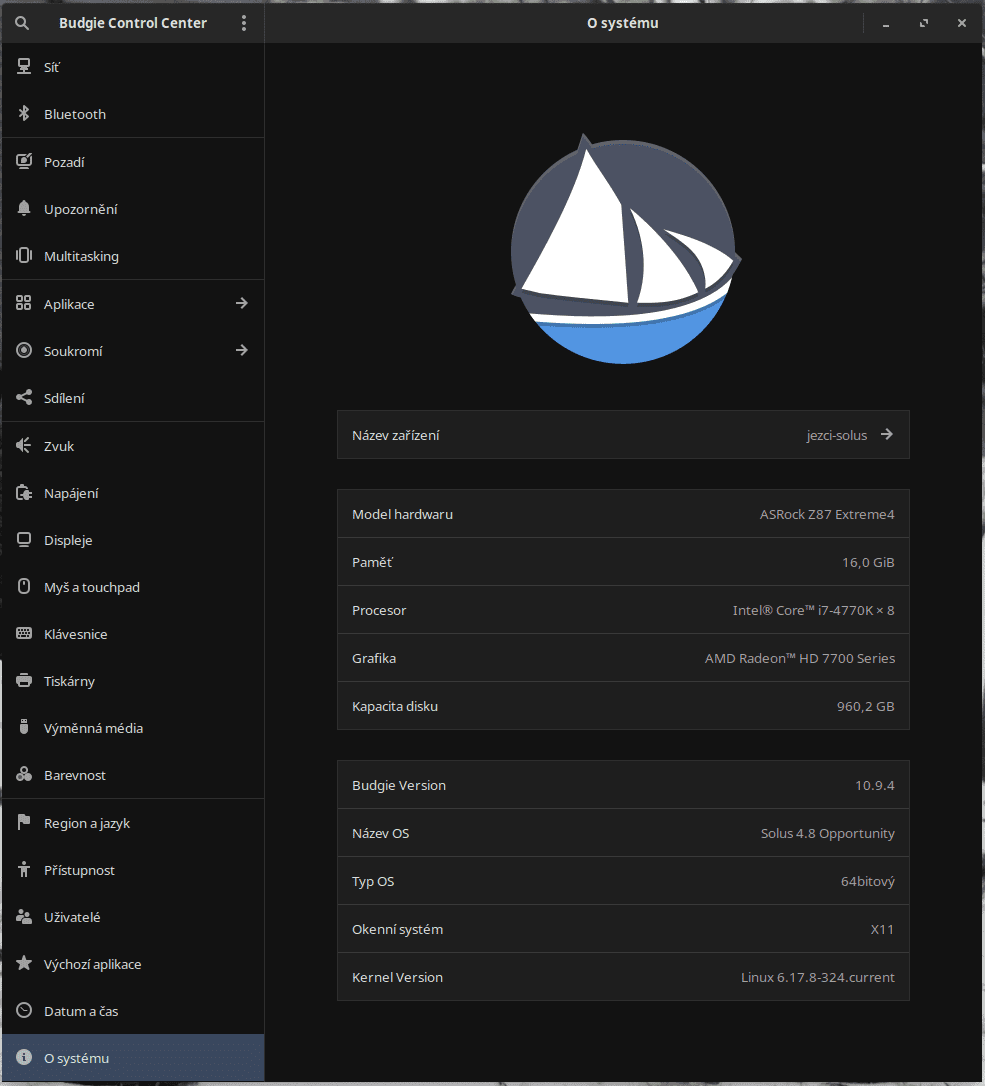Image resolution: width=985 pixels, height=1086 pixels.
Task: Minimize the Control Center window
Action: tap(886, 24)
